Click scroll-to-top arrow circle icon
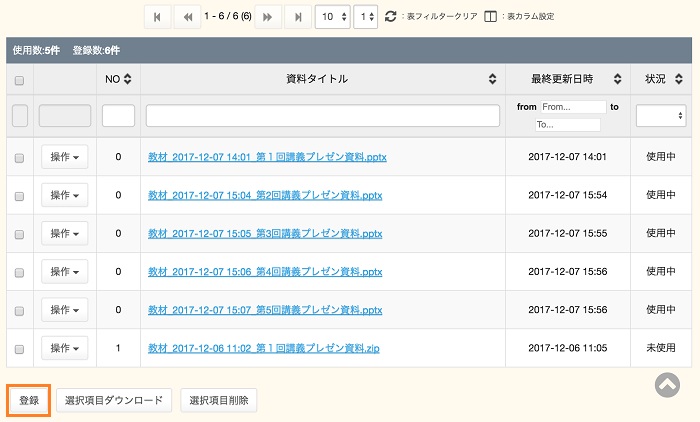The width and height of the screenshot is (700, 422). click(667, 383)
